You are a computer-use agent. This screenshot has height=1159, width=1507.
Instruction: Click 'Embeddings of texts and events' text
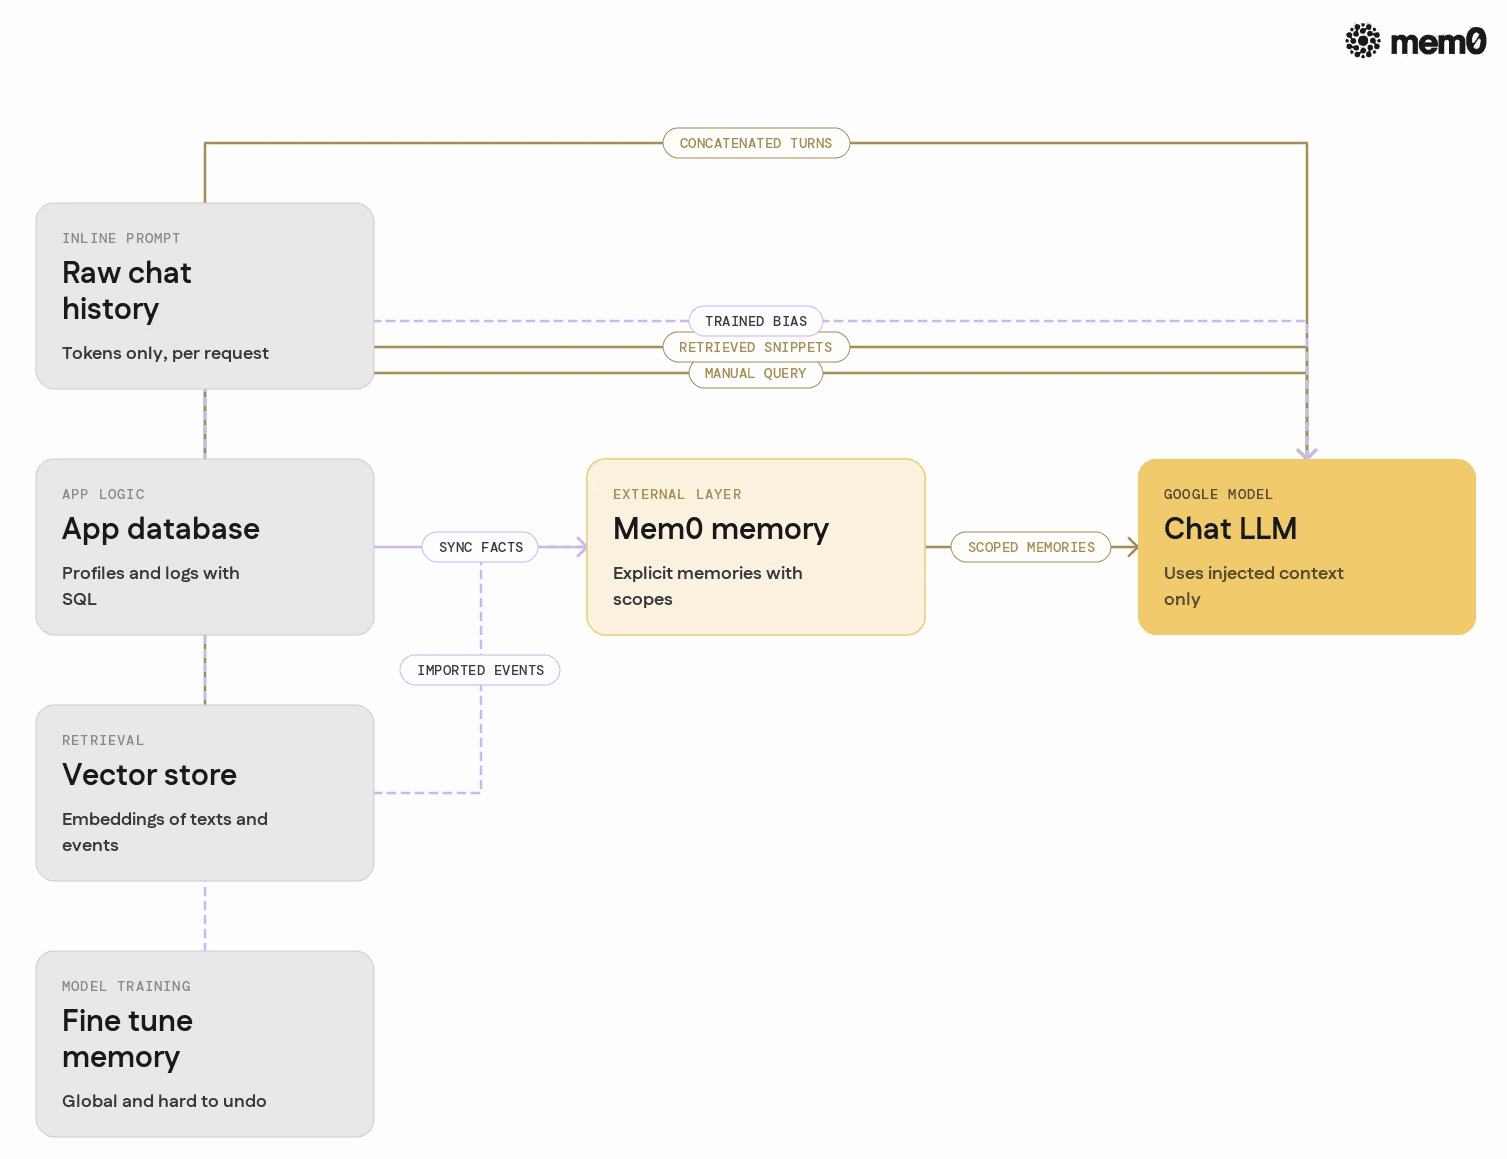(165, 832)
